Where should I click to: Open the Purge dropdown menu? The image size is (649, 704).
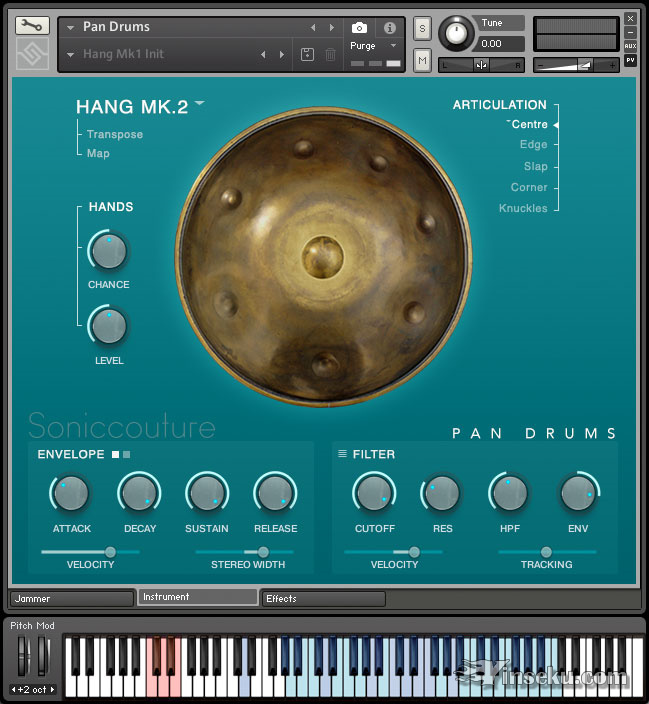pos(373,46)
